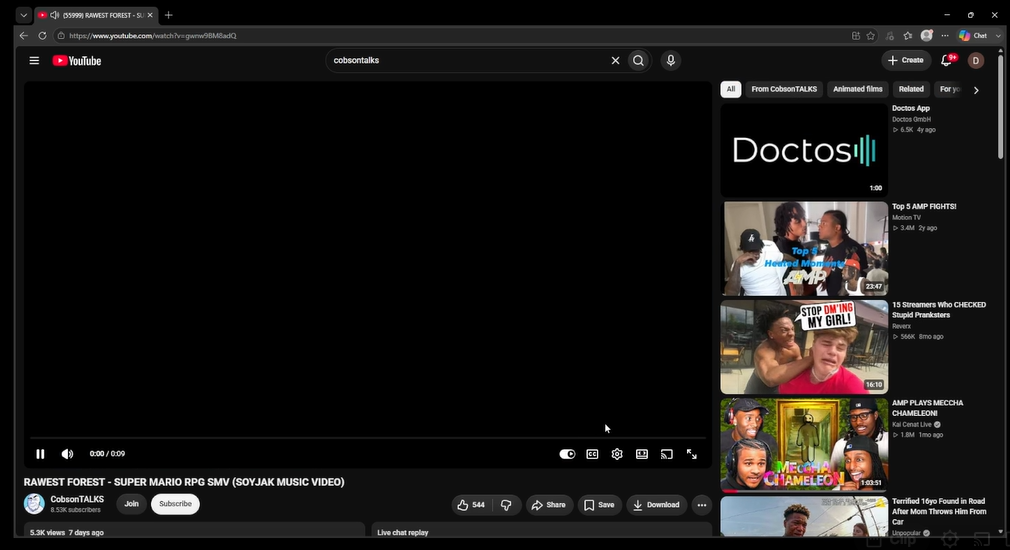Switch the player to theater mode
Image resolution: width=1010 pixels, height=550 pixels.
coord(642,454)
